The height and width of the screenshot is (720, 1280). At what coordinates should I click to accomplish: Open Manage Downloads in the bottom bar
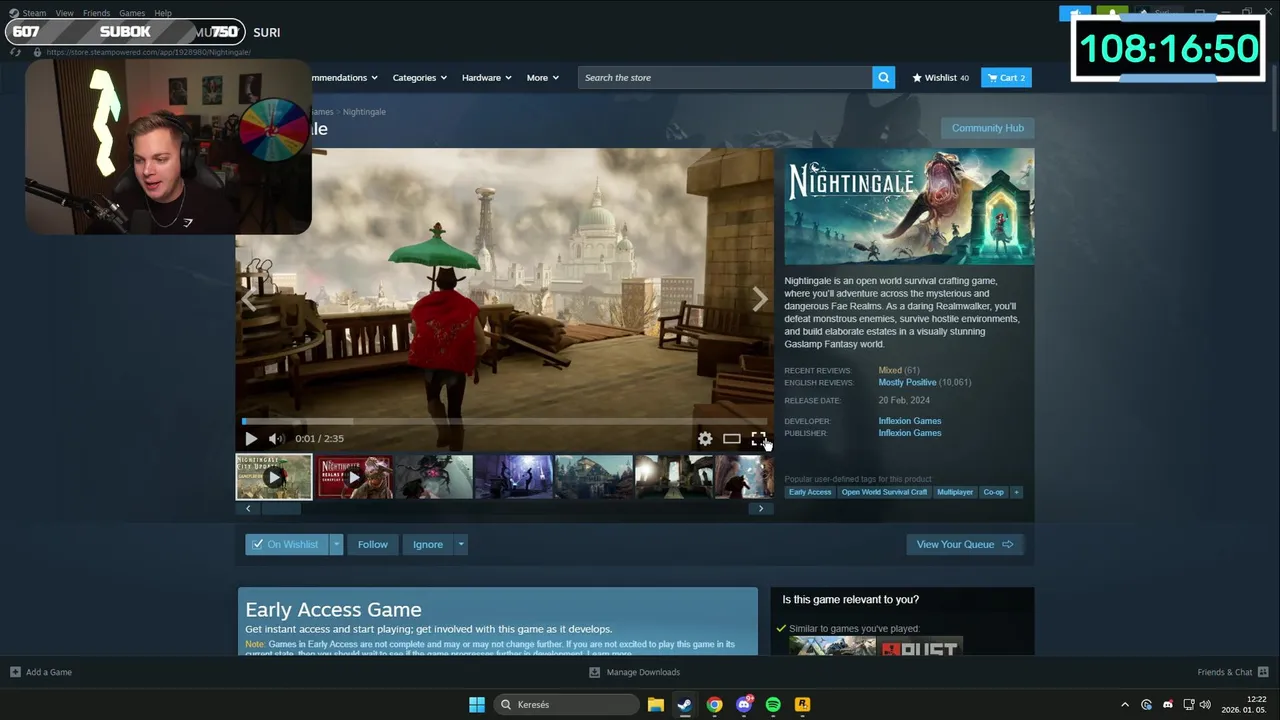[634, 672]
